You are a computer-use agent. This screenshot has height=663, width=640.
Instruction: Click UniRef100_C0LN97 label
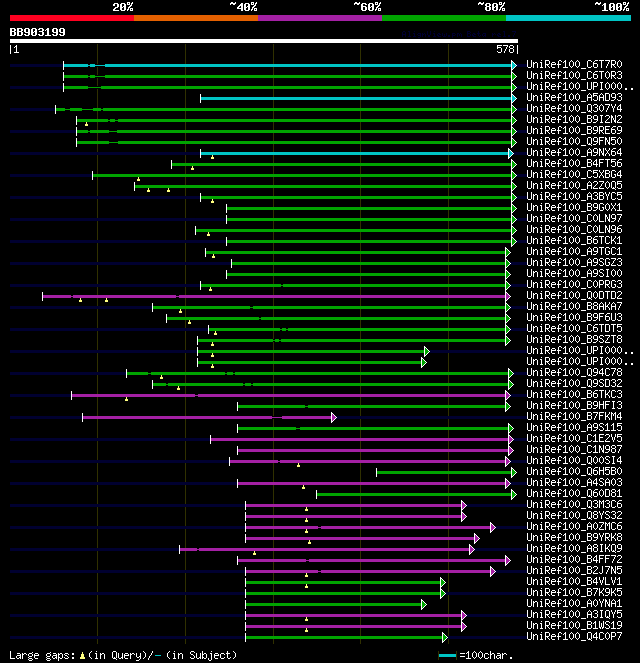pos(574,218)
